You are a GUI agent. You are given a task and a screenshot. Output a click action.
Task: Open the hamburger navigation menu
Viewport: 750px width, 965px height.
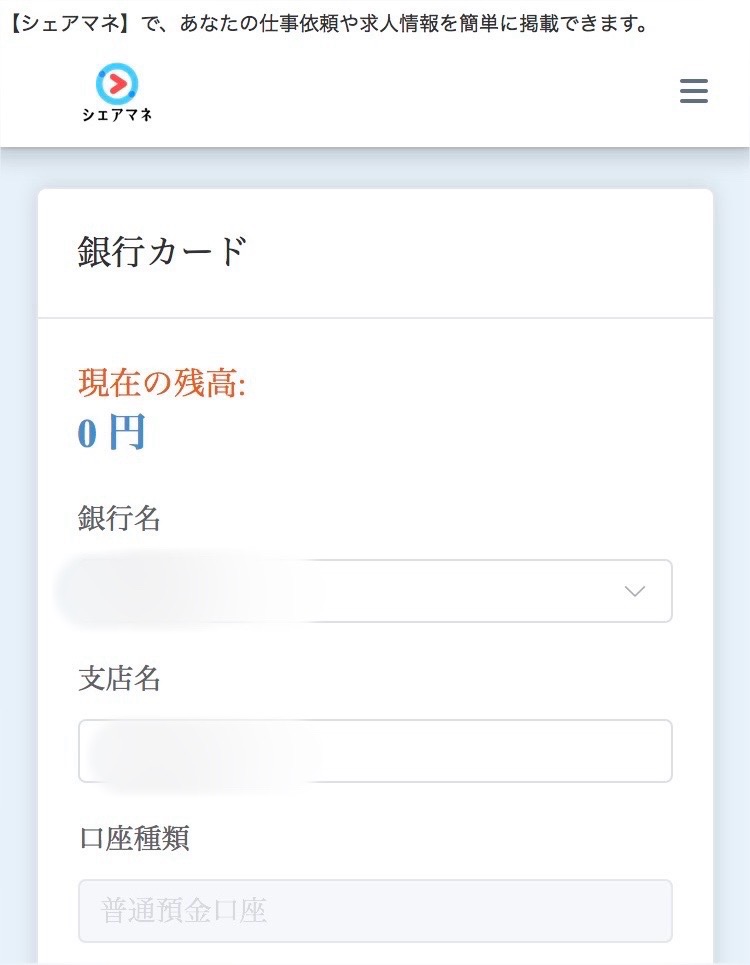point(693,91)
